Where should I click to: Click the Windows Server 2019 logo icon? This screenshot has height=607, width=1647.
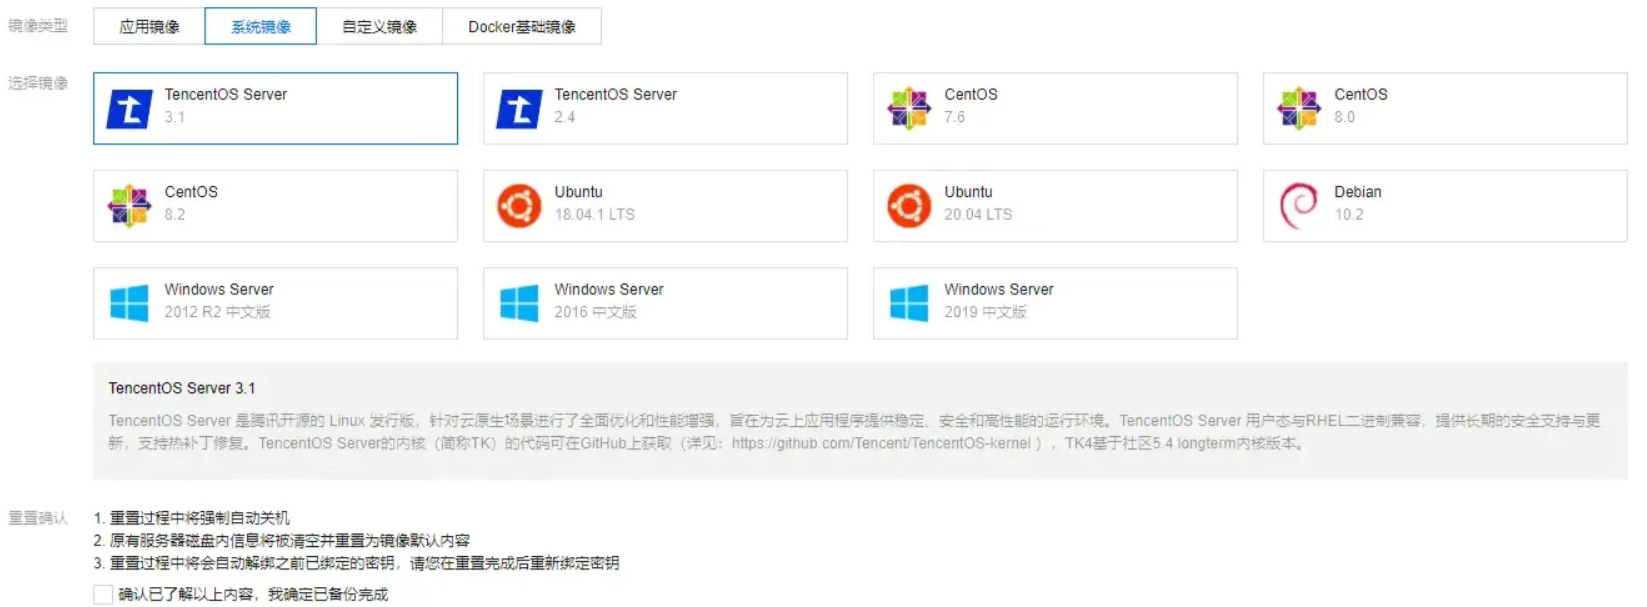pos(909,303)
